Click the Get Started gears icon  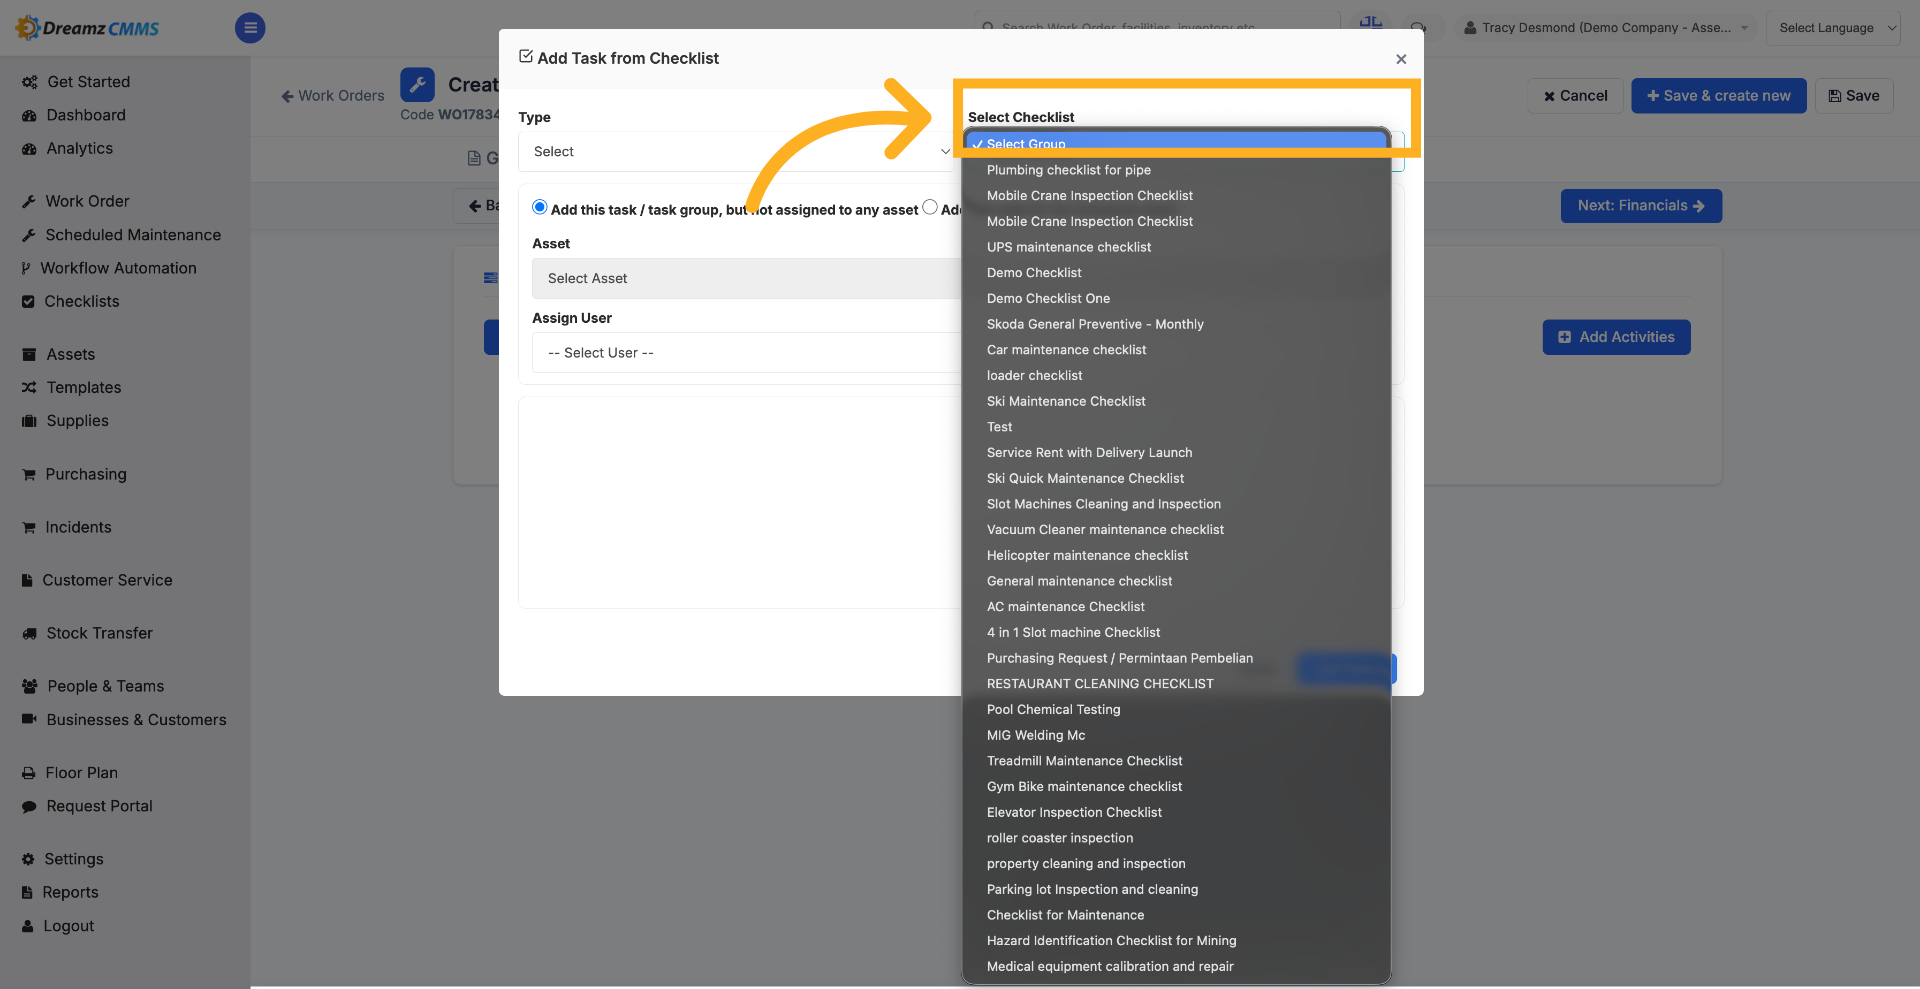coord(29,82)
